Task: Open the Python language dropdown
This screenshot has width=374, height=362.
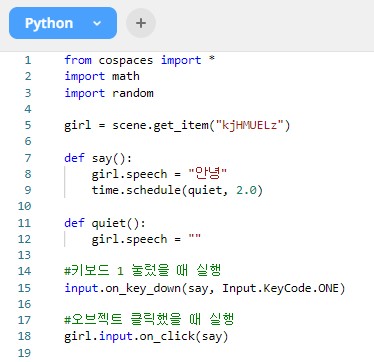Action: 63,23
